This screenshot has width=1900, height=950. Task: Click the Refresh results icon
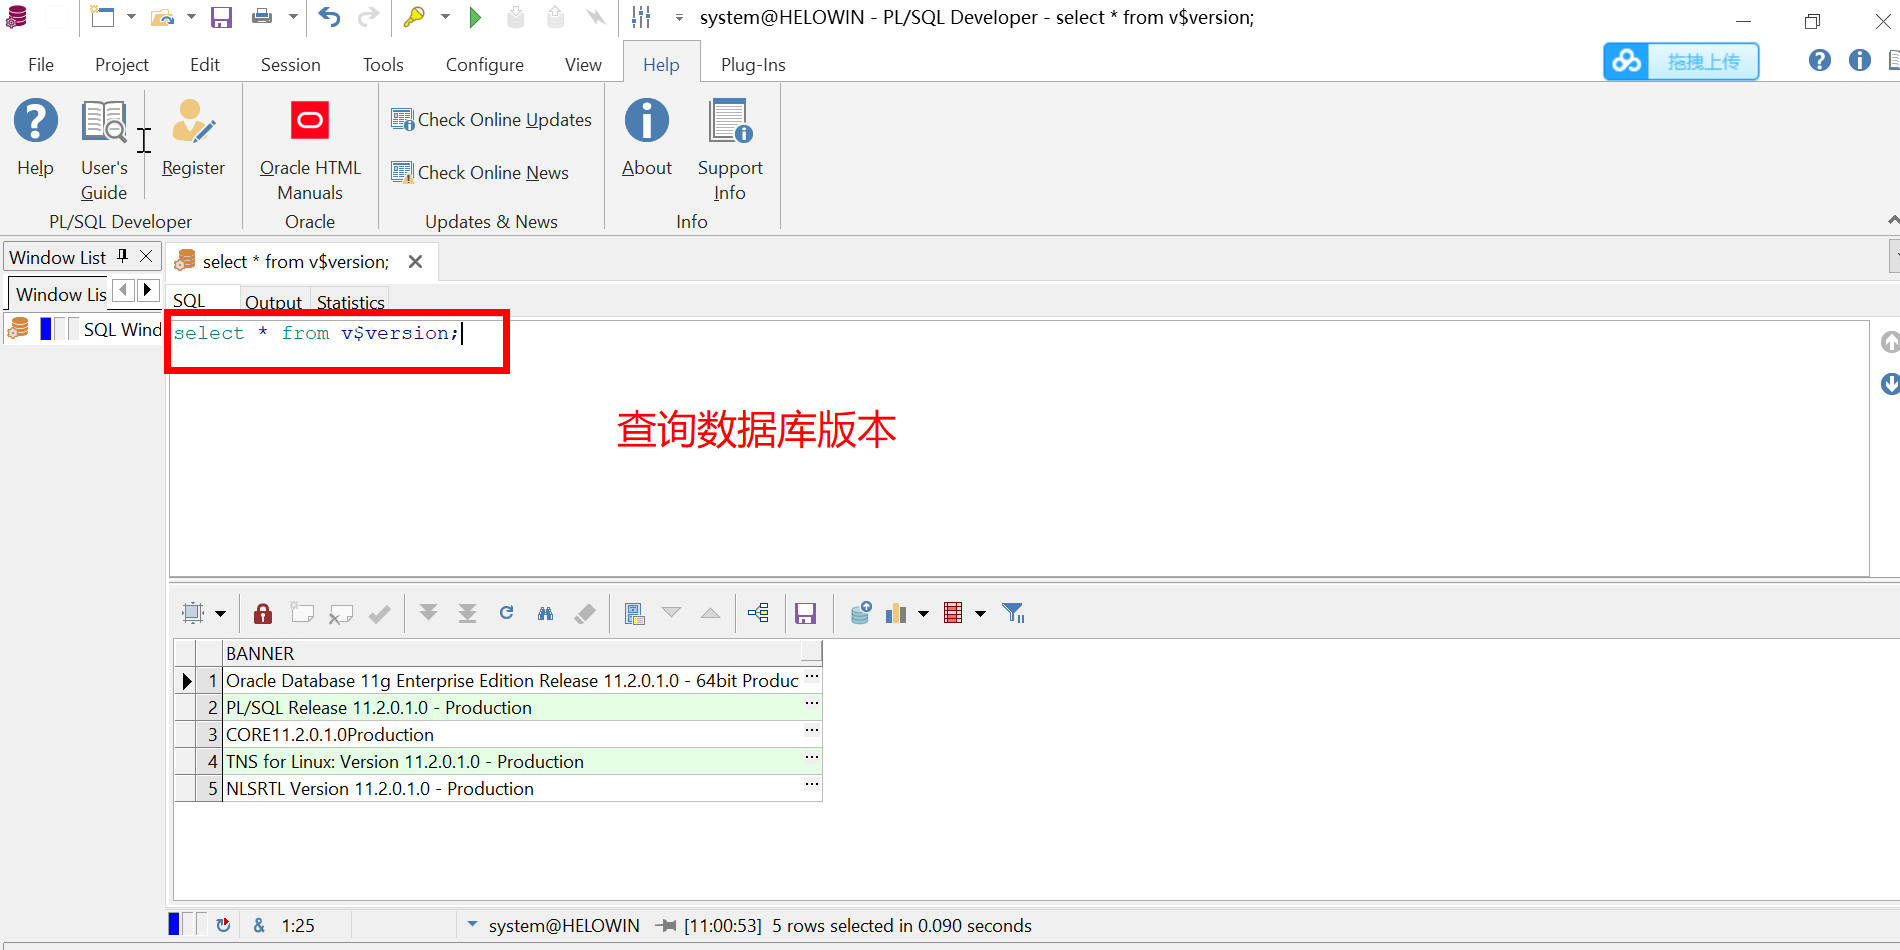(x=507, y=613)
